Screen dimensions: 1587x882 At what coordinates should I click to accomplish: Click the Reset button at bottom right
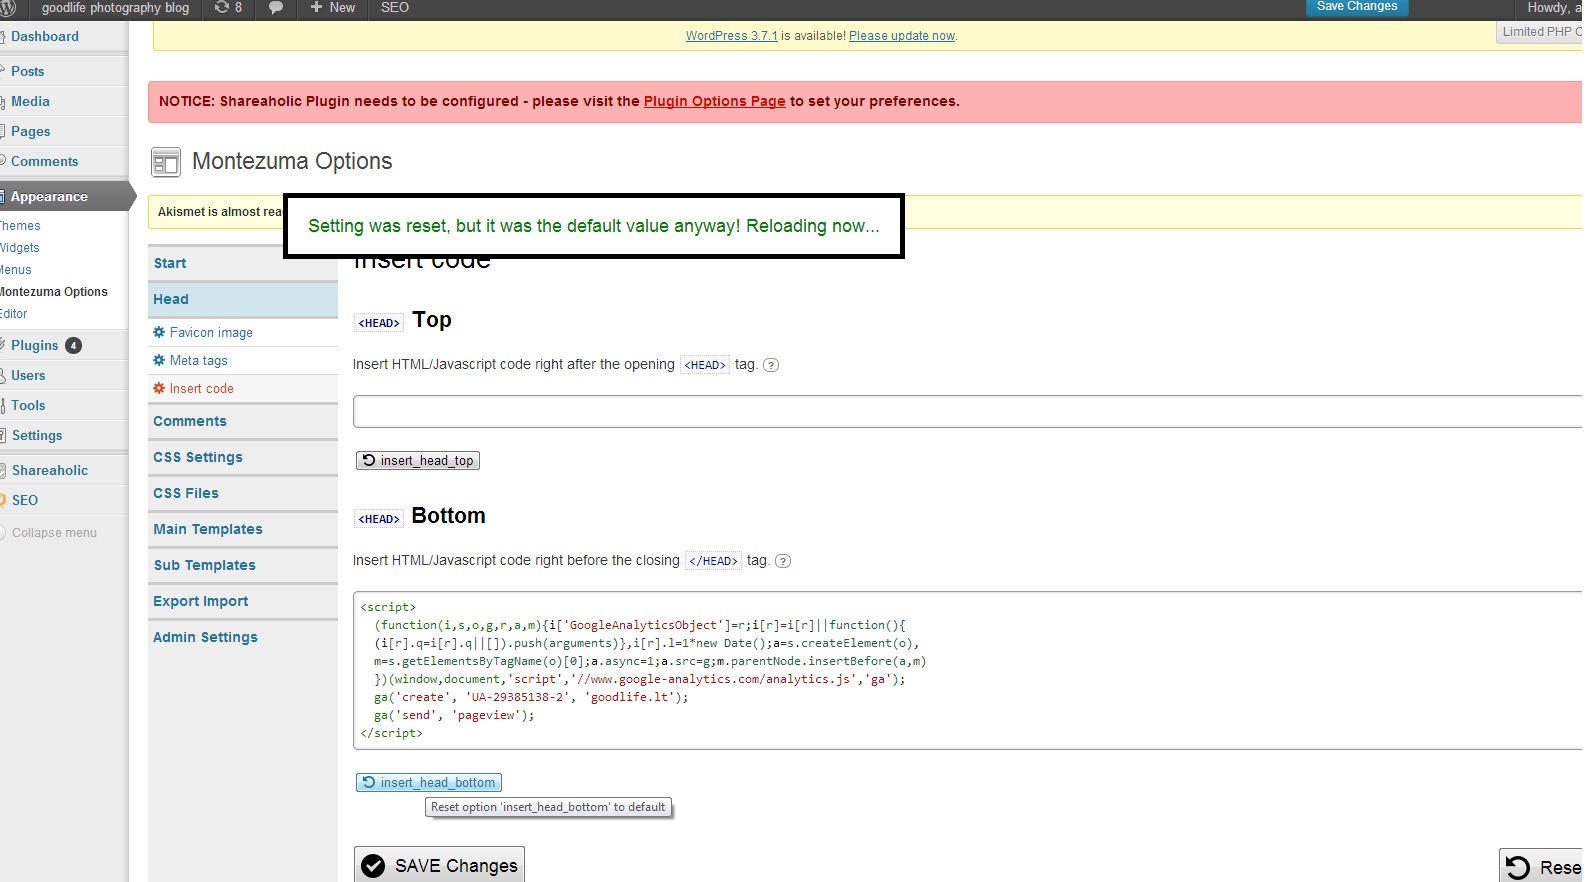click(1543, 867)
